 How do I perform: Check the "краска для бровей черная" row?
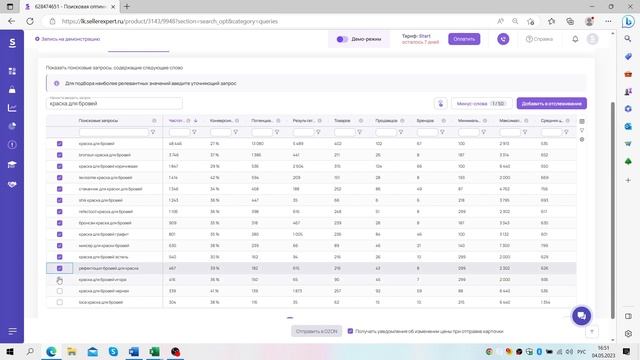pyautogui.click(x=60, y=291)
